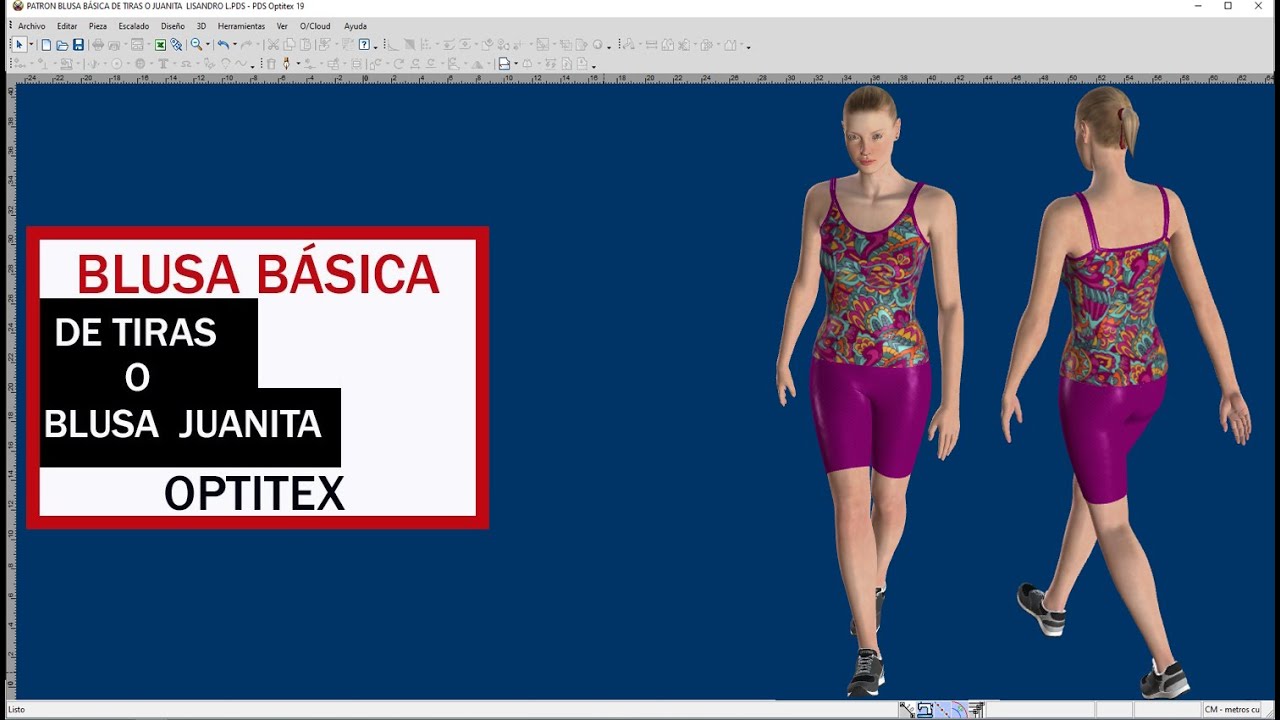Click the Listo status text
Viewport: 1280px width, 720px height.
click(x=16, y=709)
